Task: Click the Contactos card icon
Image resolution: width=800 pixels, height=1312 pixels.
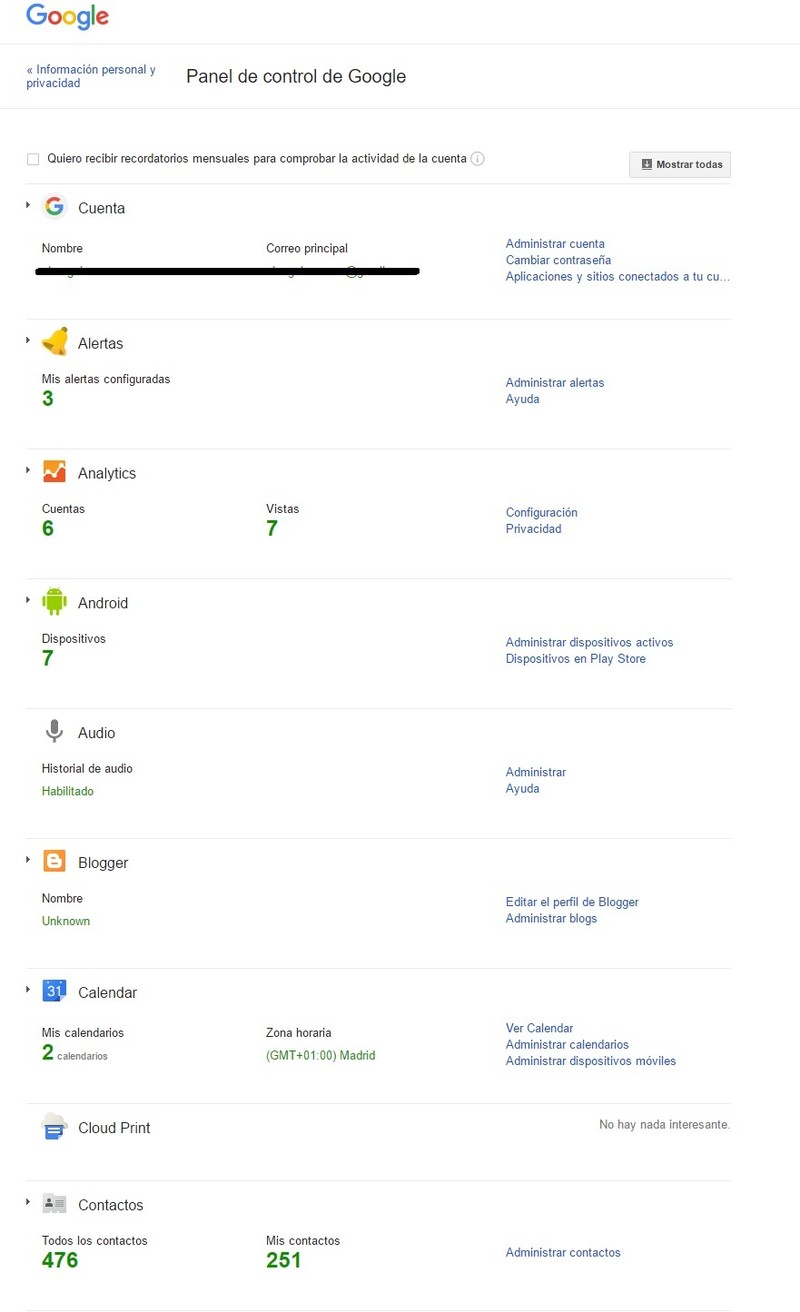Action: [55, 1204]
